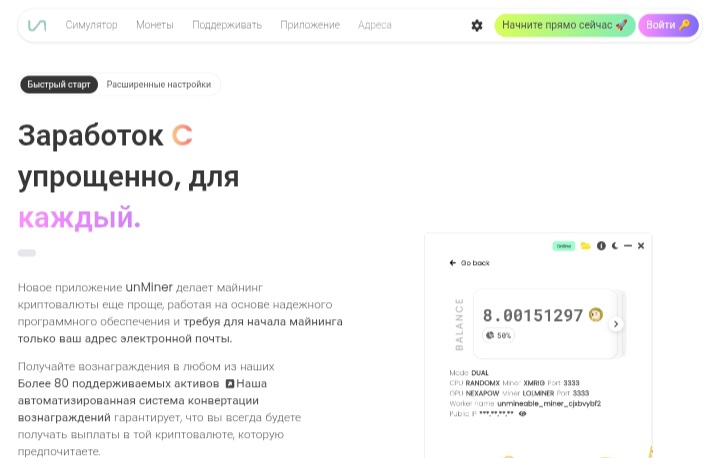Image resolution: width=720 pixels, height=458 pixels.
Task: Click the 50% pie chart badge
Action: tap(498, 335)
